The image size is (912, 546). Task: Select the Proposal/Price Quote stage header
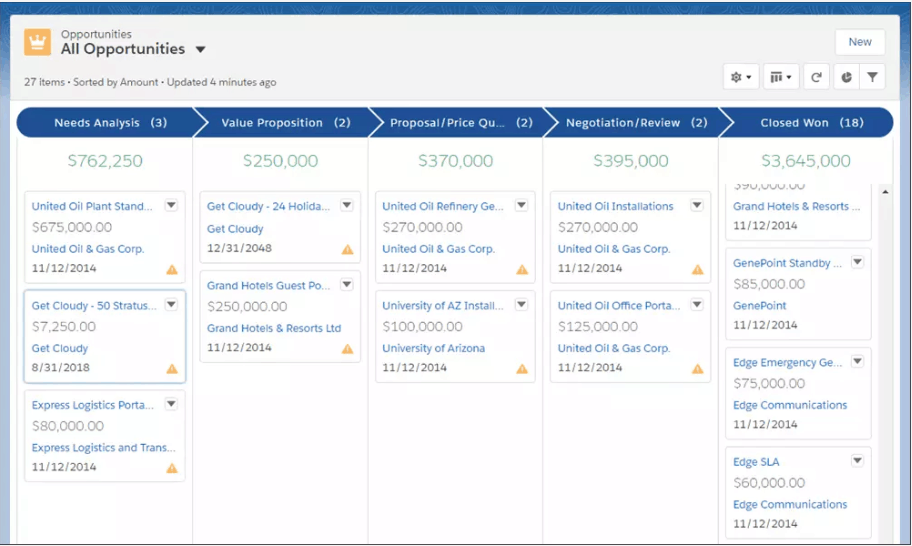pyautogui.click(x=461, y=123)
